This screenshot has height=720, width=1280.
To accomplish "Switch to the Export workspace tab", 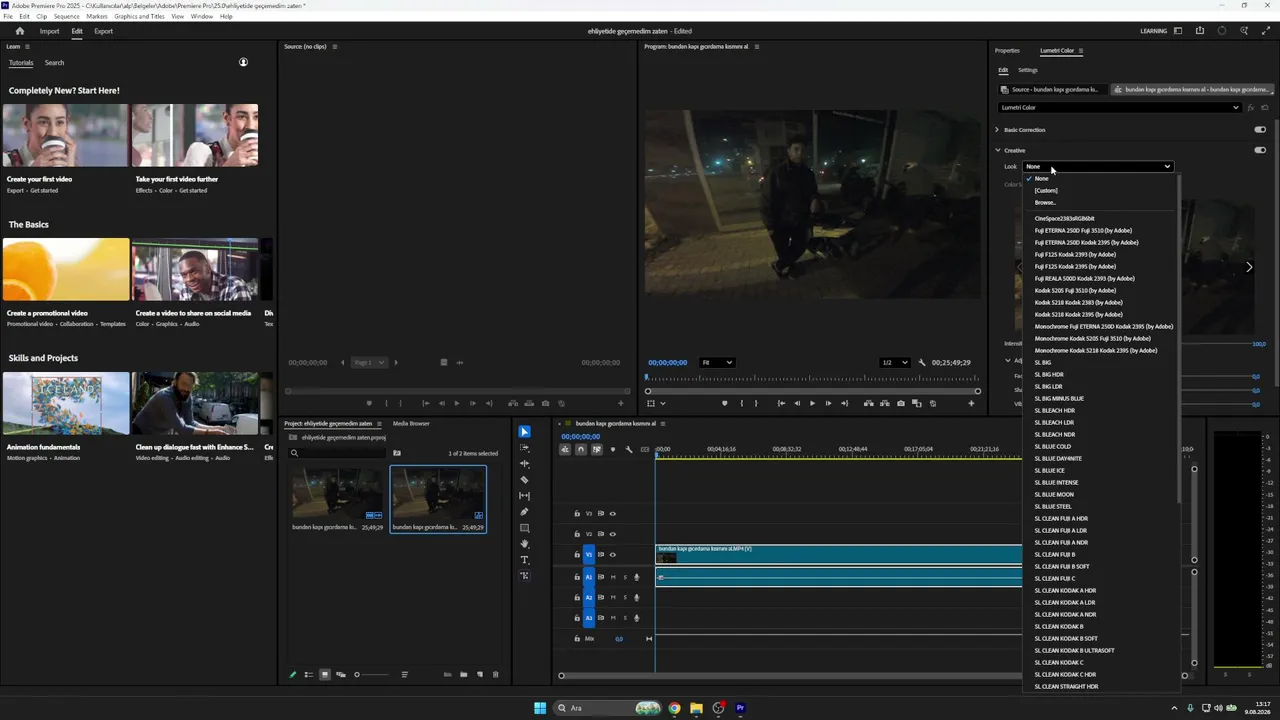I will 103,31.
